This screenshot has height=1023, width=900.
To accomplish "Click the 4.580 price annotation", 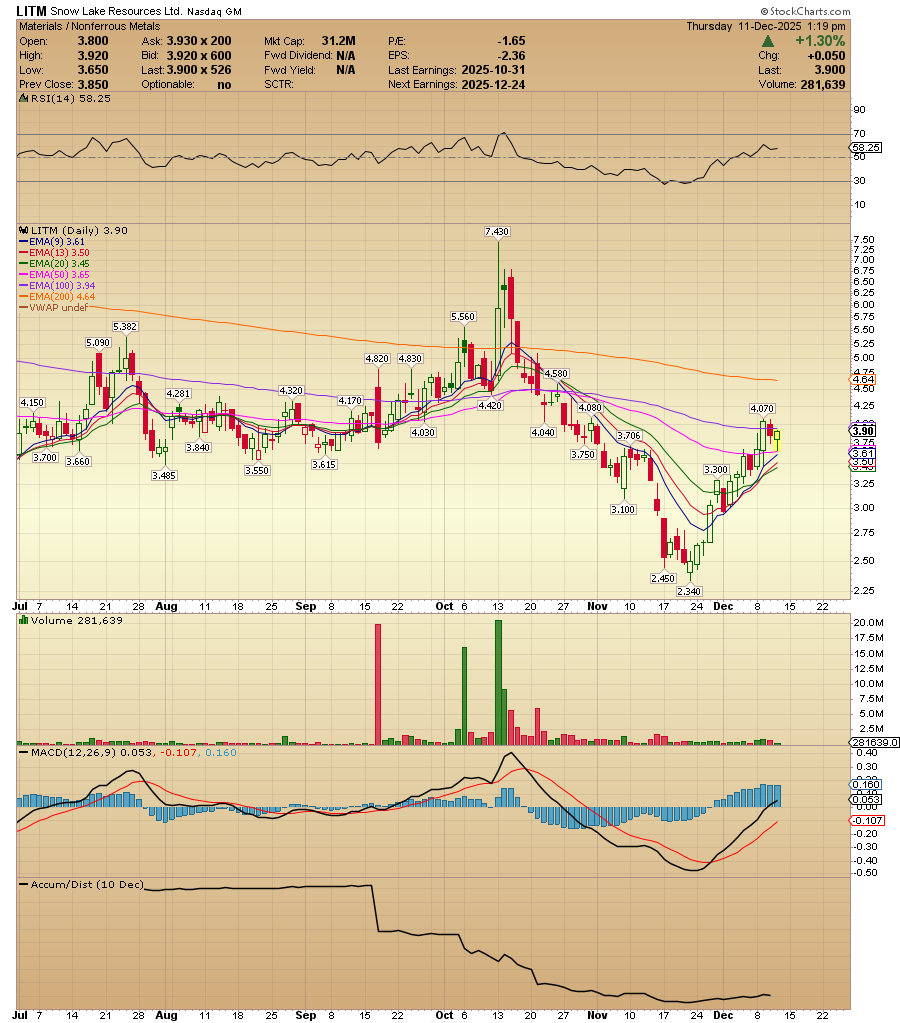I will [556, 373].
